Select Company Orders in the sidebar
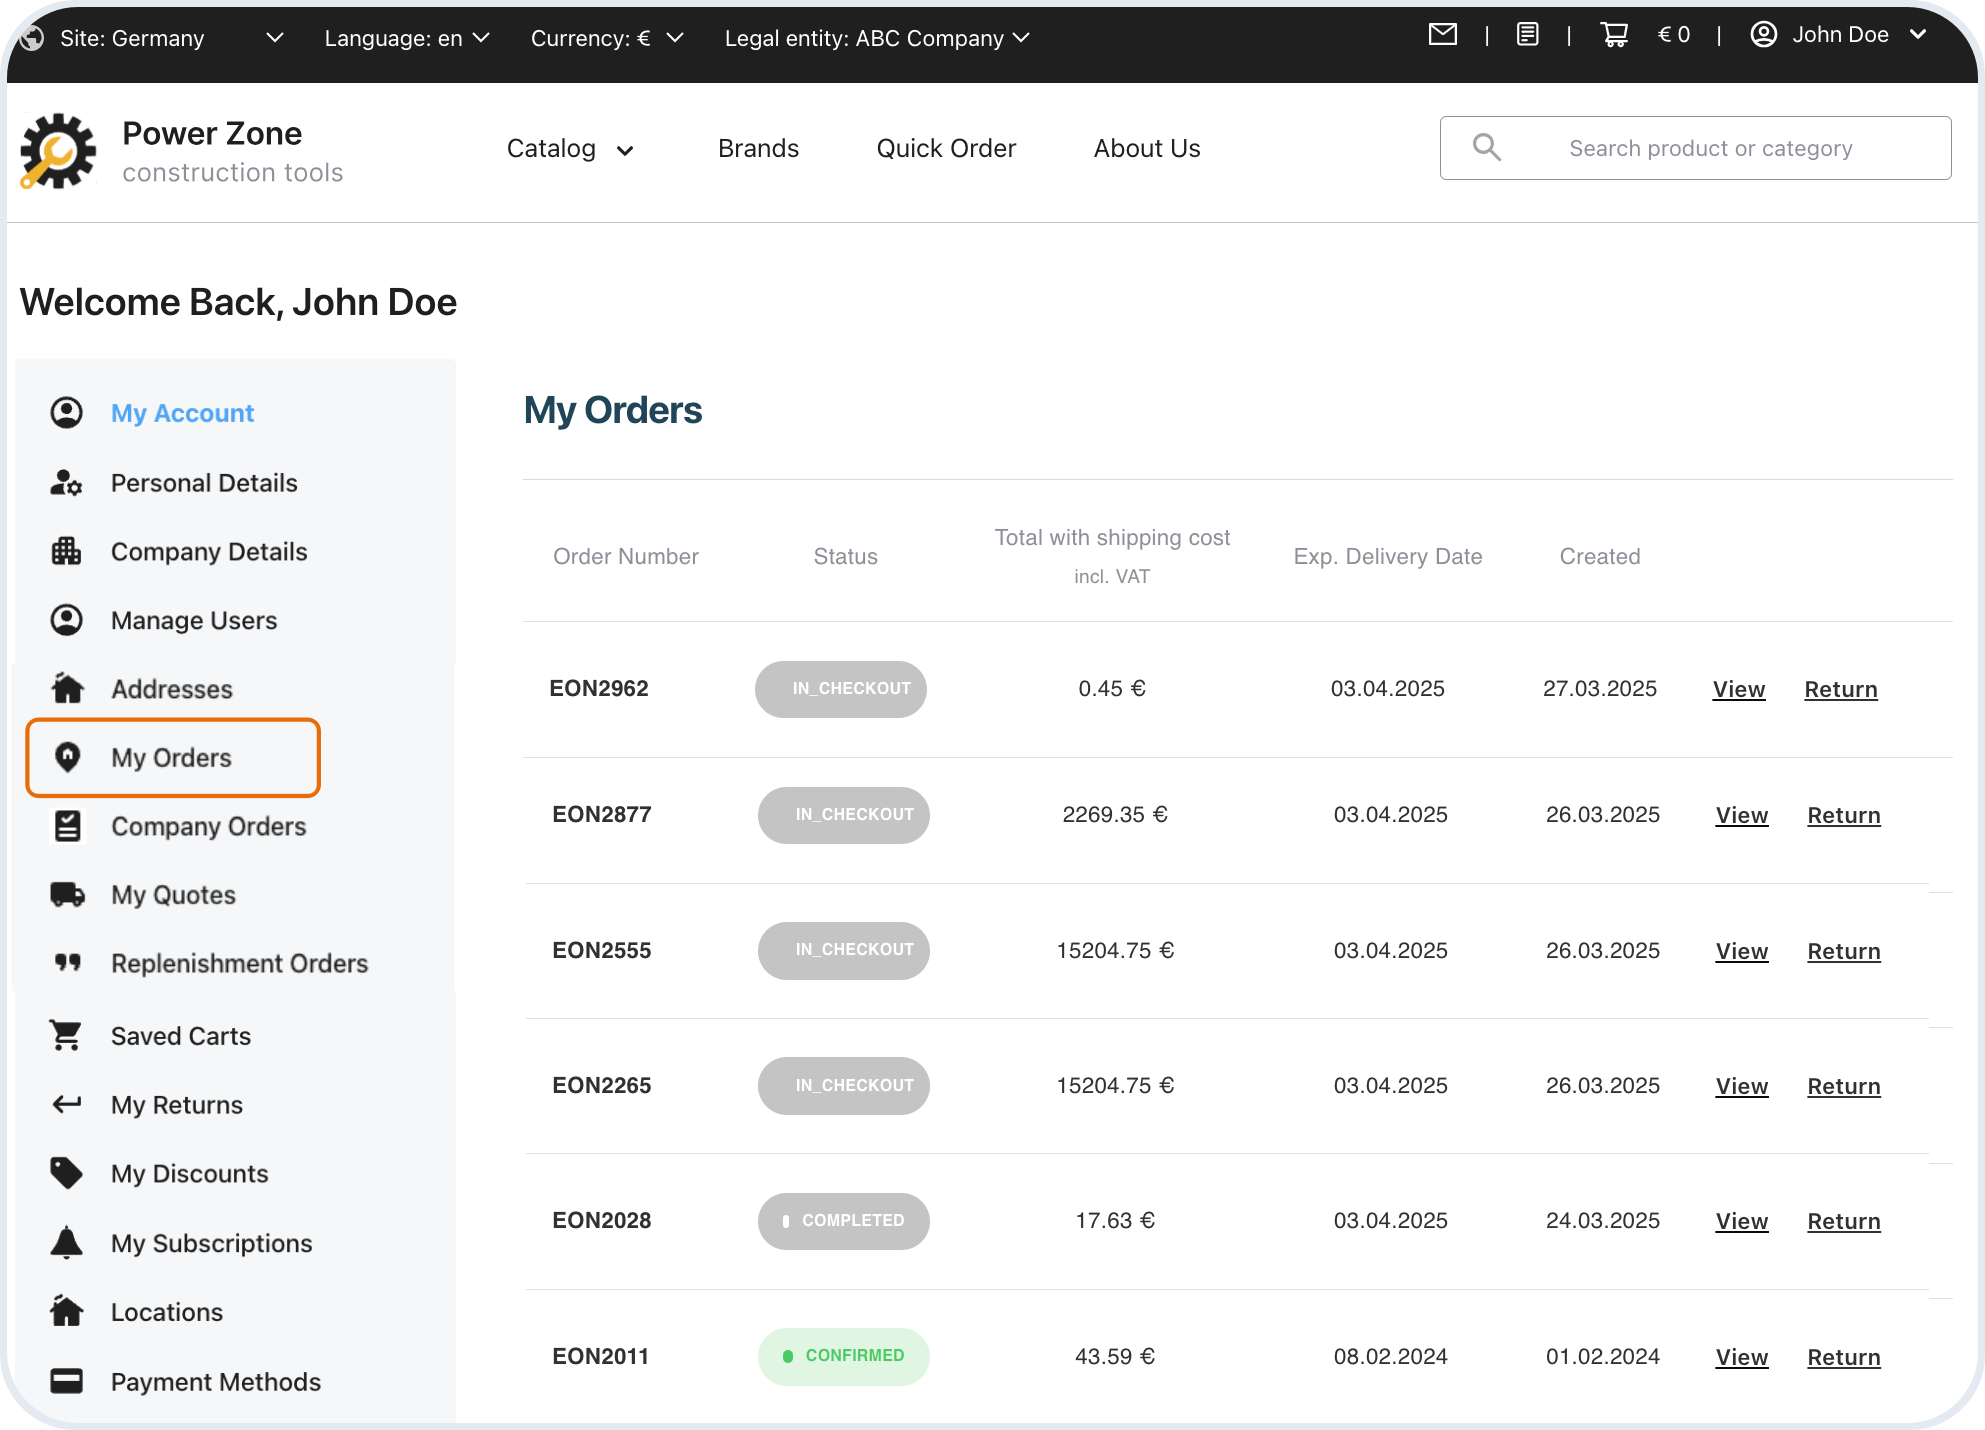1985x1430 pixels. (x=208, y=826)
